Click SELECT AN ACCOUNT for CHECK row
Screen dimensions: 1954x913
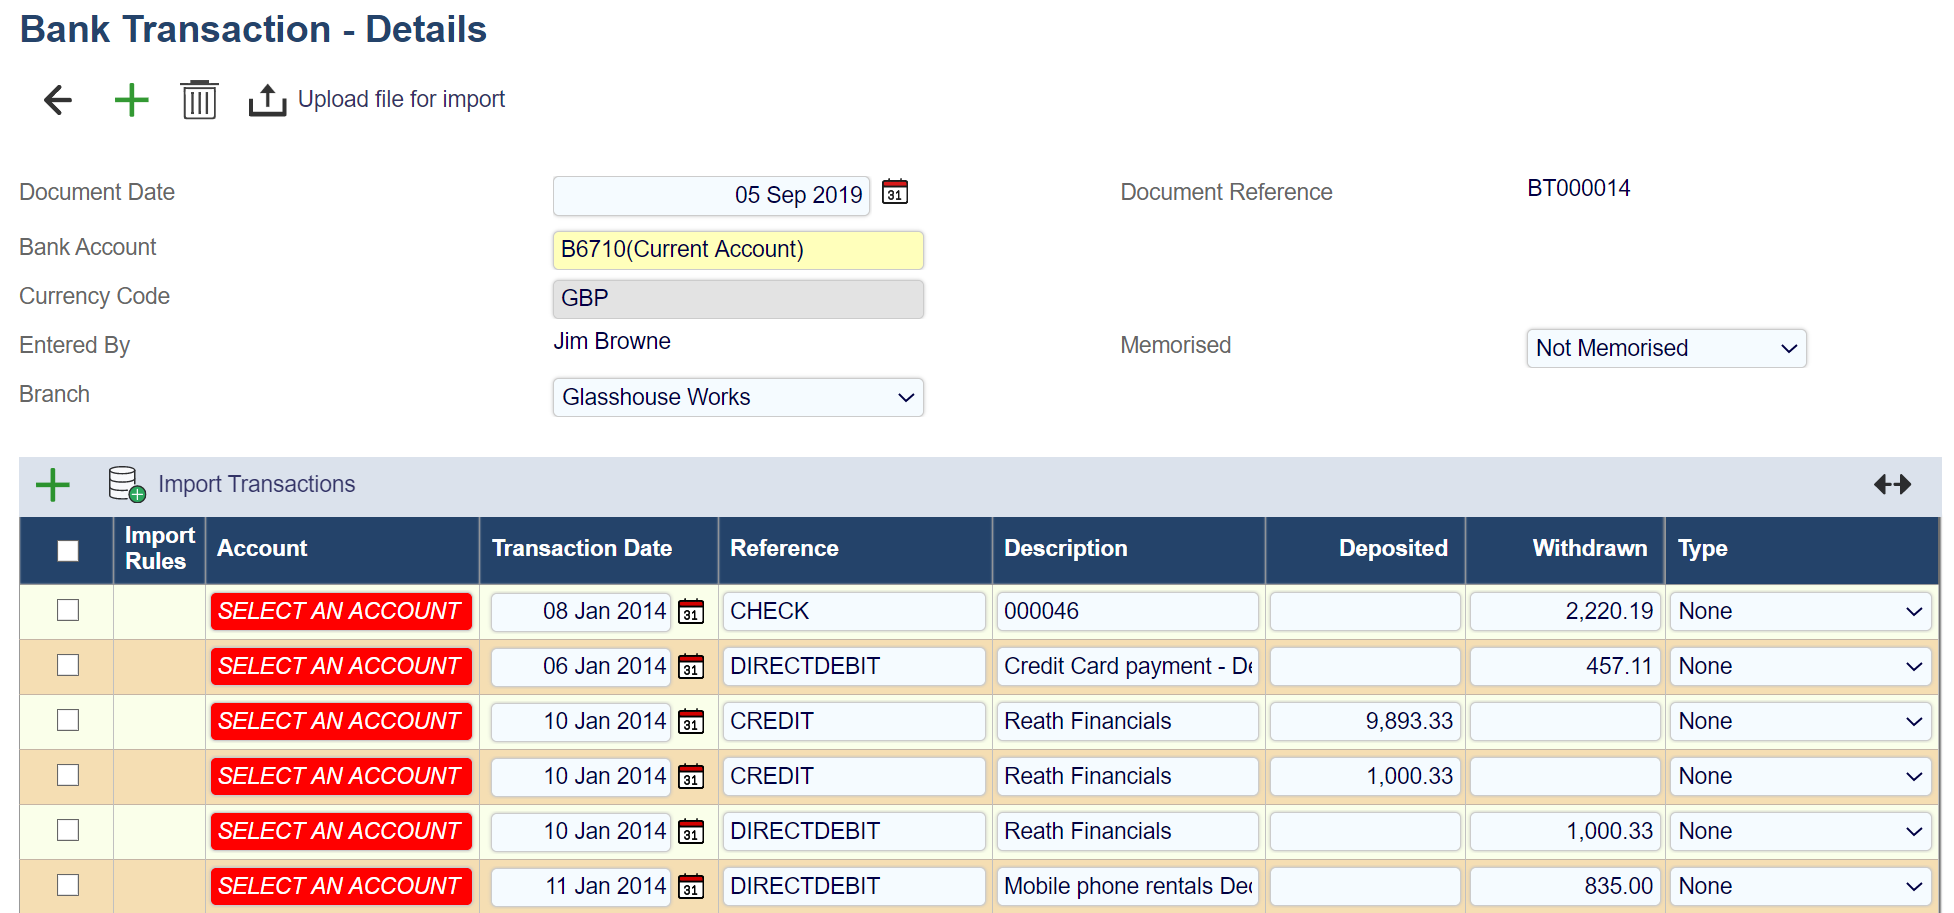click(340, 611)
